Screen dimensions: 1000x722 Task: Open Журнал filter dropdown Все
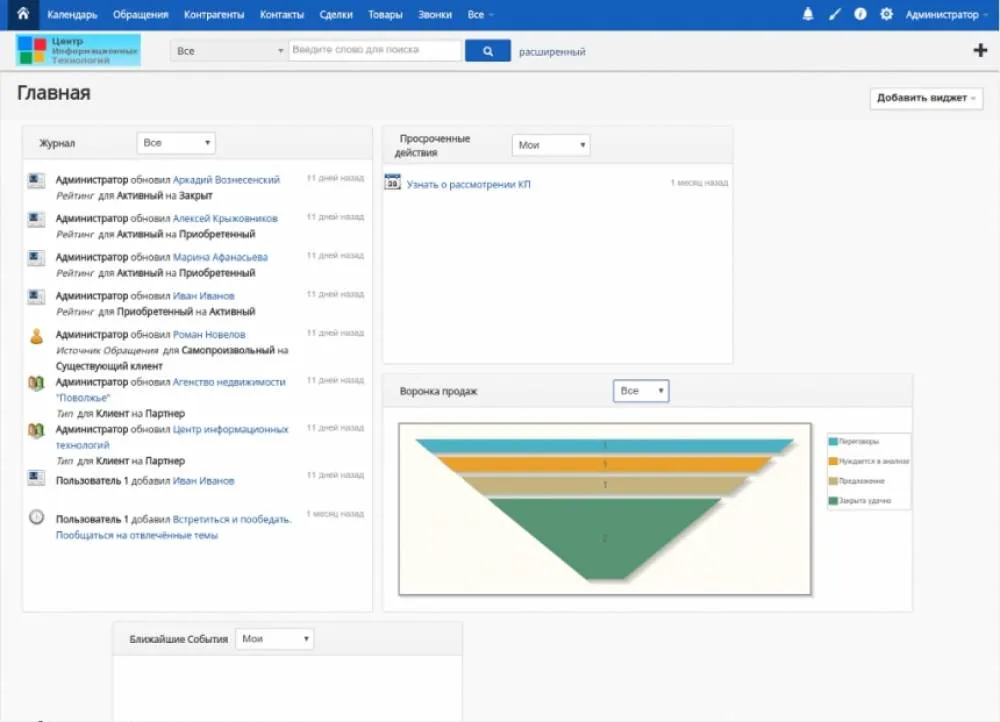pos(176,143)
